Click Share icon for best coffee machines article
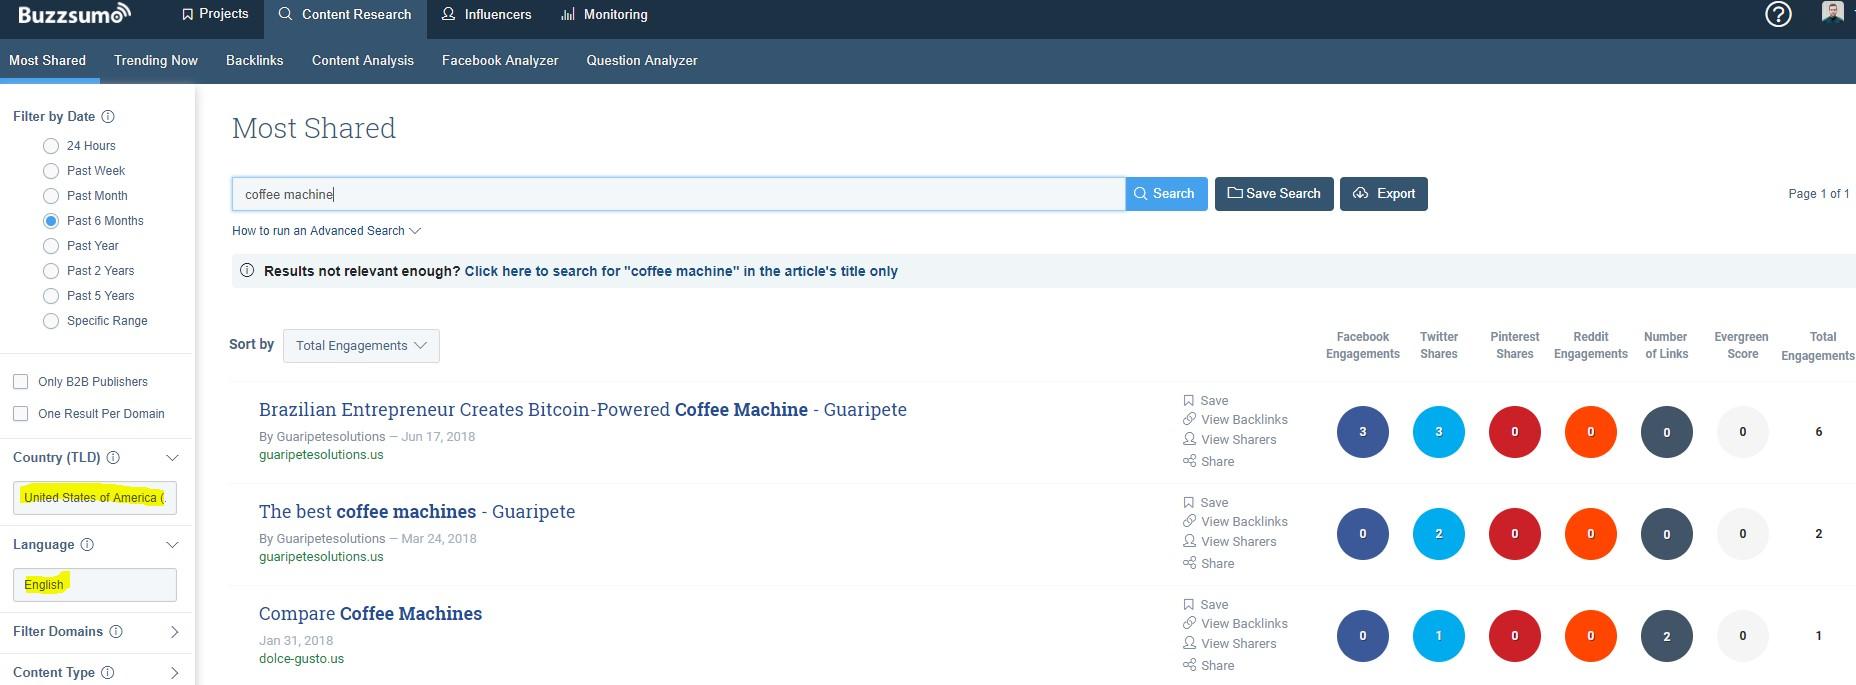 click(x=1189, y=564)
